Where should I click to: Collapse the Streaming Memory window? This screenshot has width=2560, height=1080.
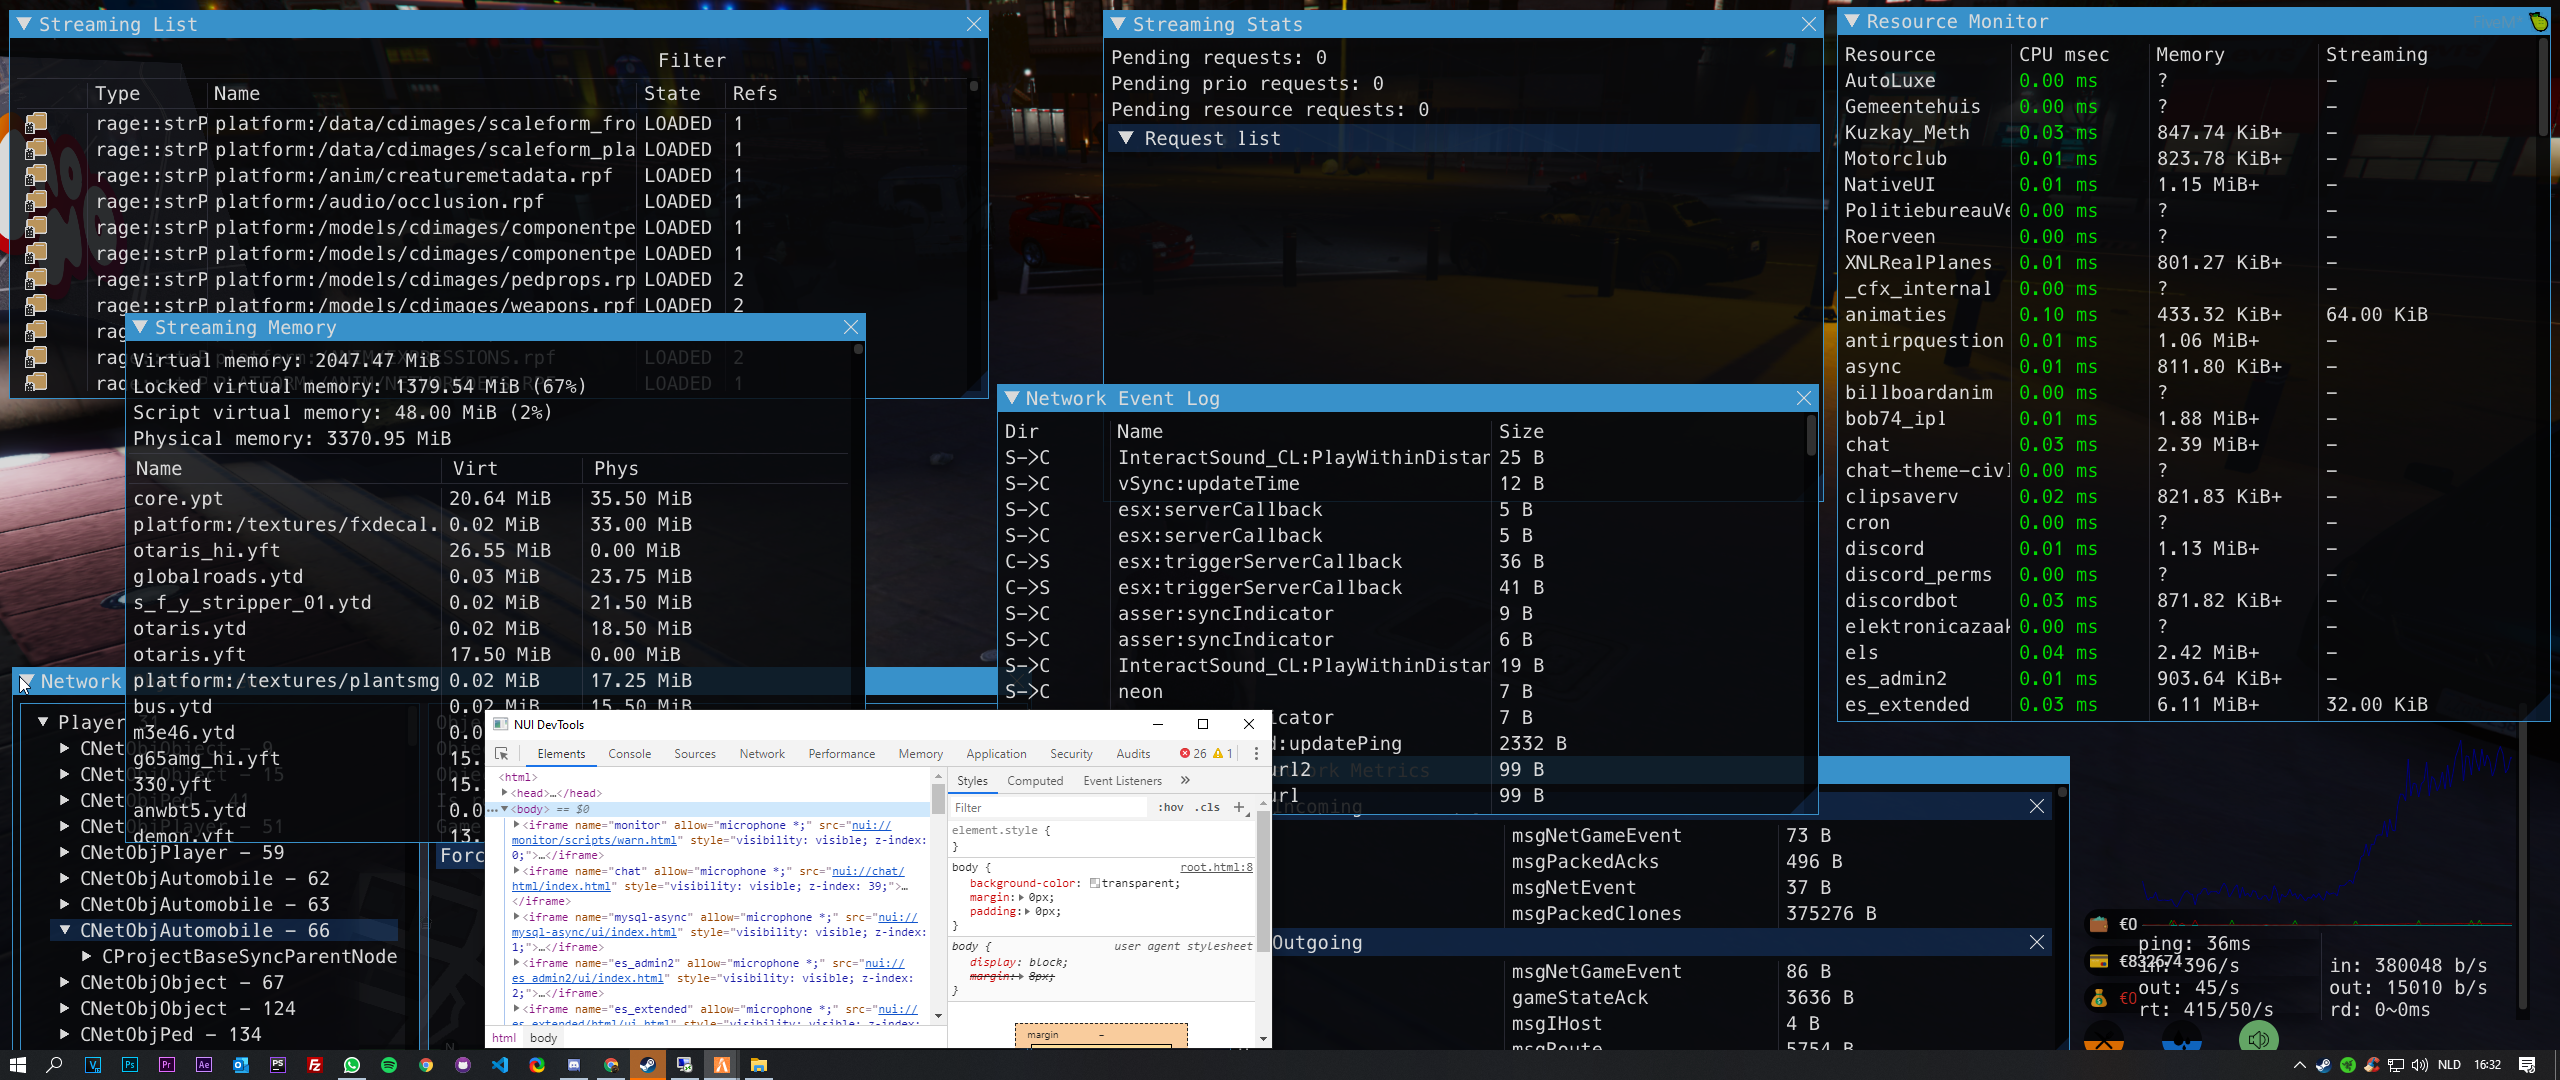tap(140, 328)
